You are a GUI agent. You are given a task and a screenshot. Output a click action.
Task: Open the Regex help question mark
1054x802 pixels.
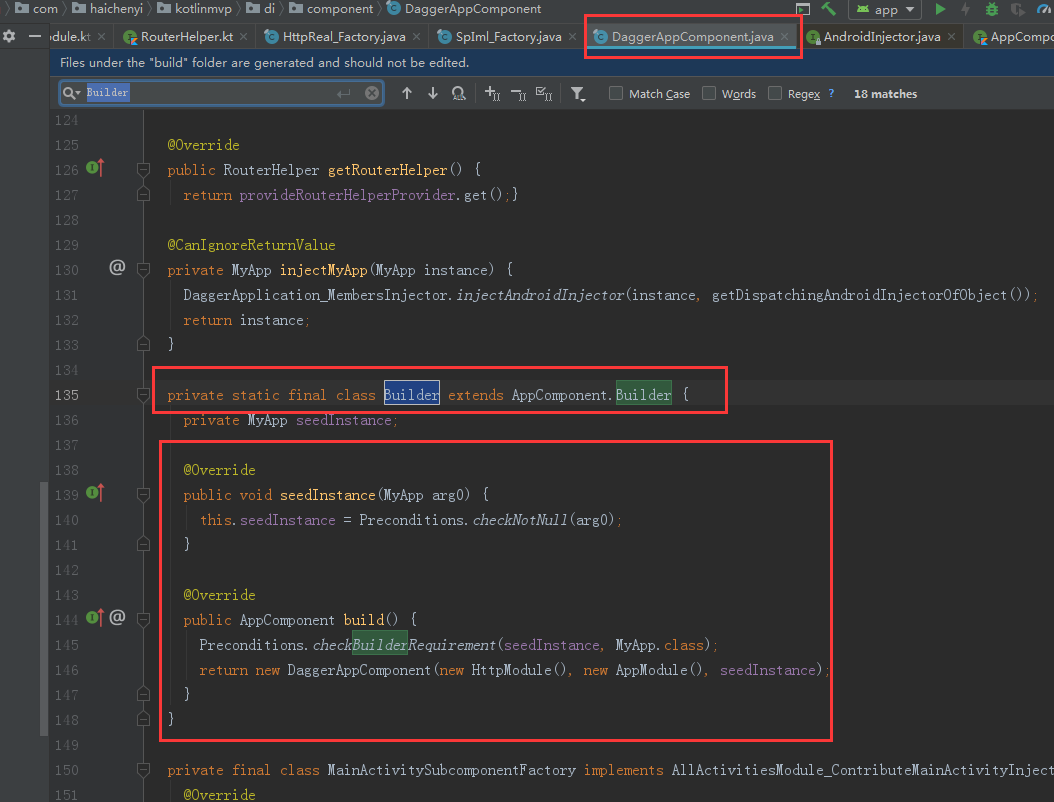point(832,93)
